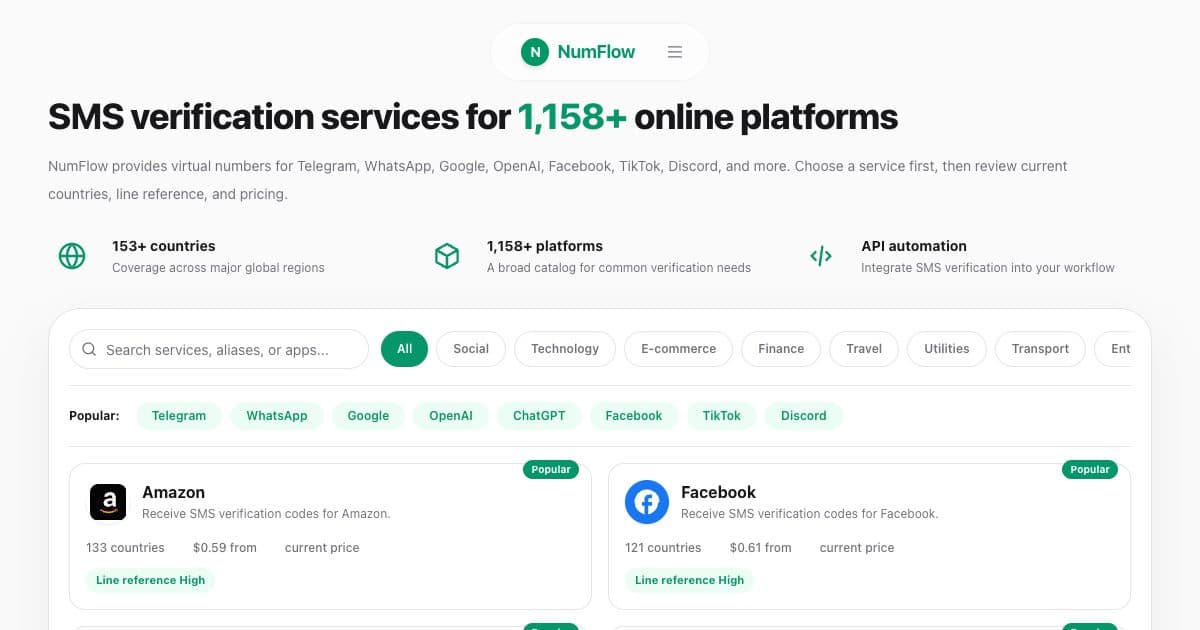The width and height of the screenshot is (1200, 630).
Task: Select the Technology category filter
Action: [565, 349]
